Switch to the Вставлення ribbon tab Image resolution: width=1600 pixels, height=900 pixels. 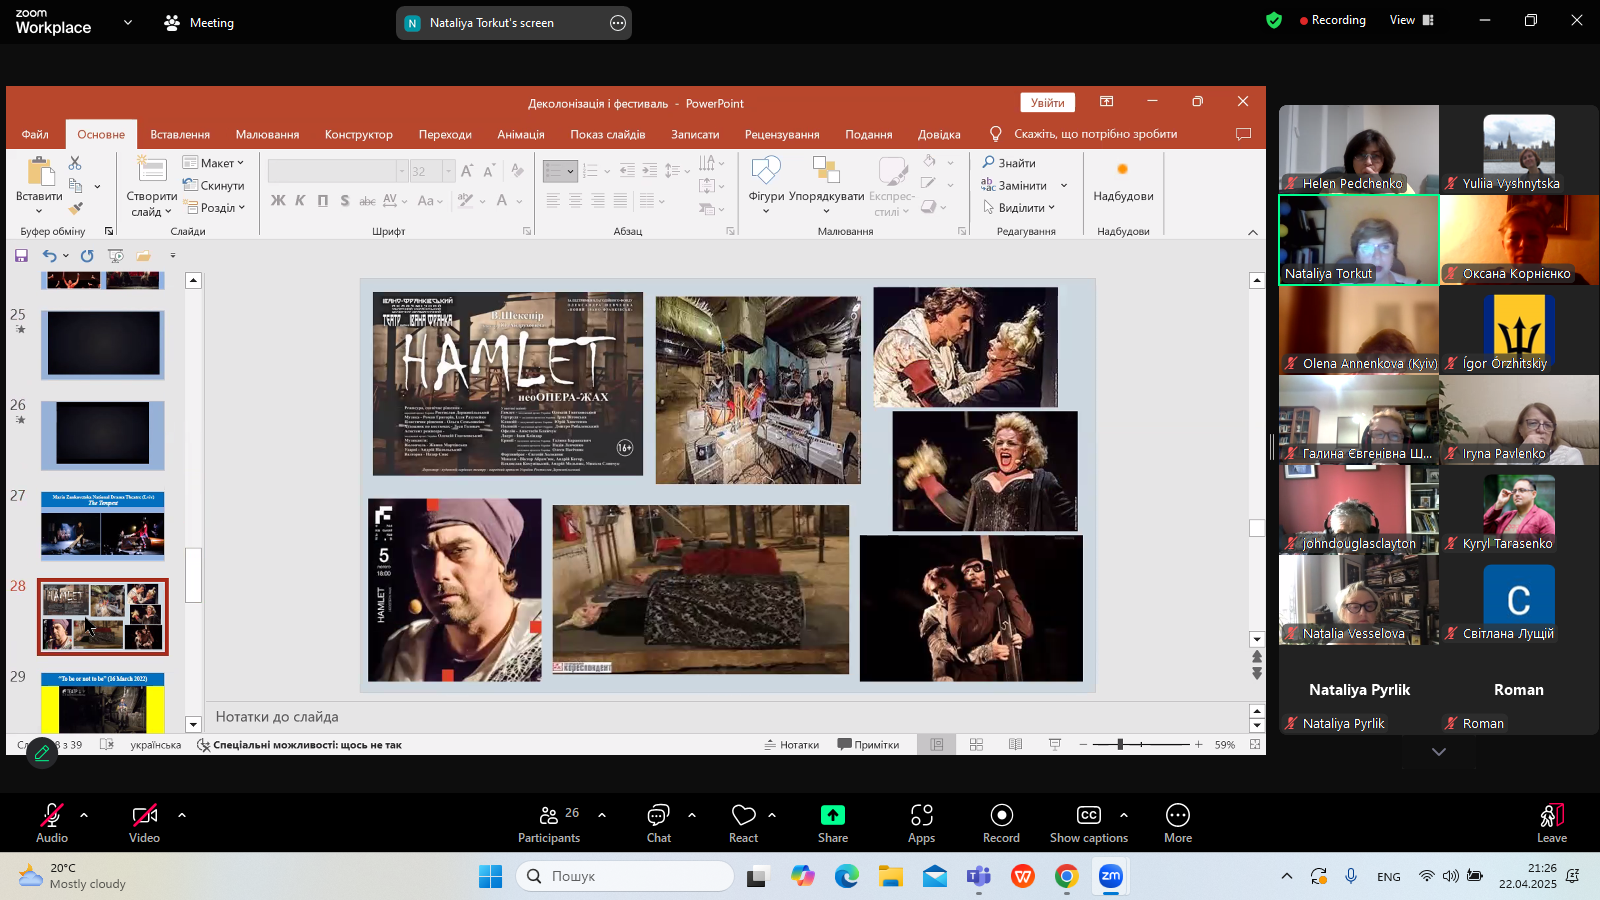[x=180, y=134]
